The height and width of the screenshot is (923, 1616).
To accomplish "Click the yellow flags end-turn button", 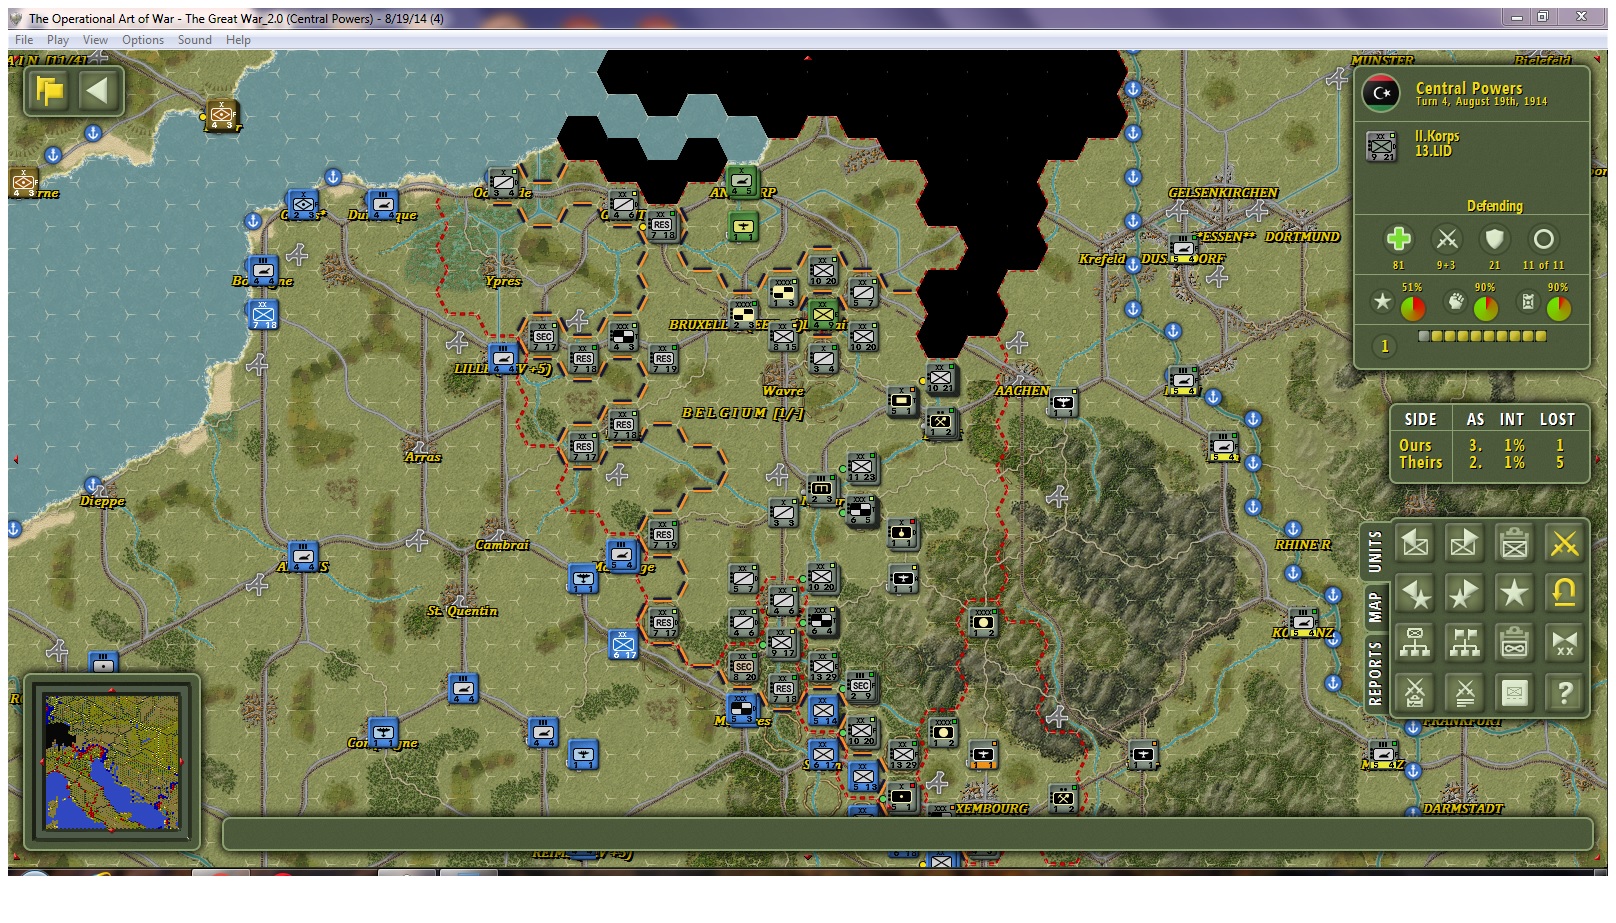I will pyautogui.click(x=49, y=92).
